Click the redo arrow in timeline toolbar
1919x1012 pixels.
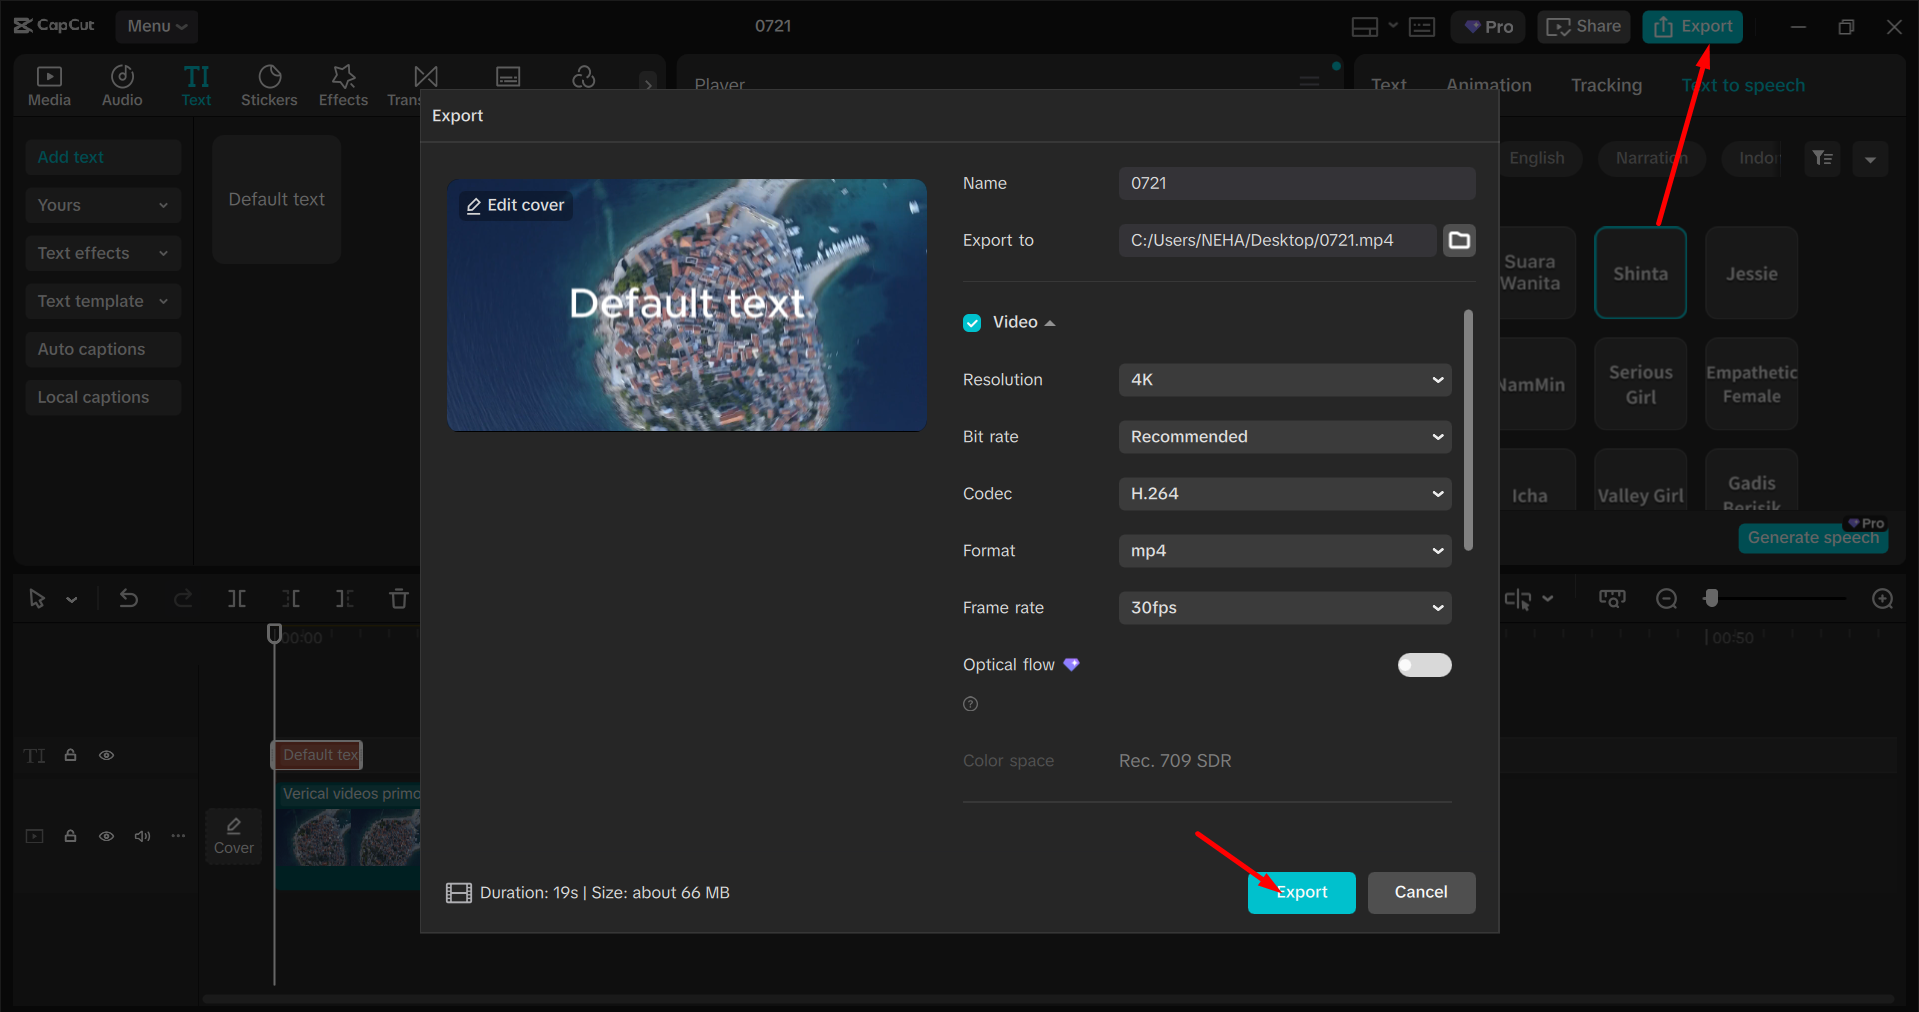(x=183, y=599)
